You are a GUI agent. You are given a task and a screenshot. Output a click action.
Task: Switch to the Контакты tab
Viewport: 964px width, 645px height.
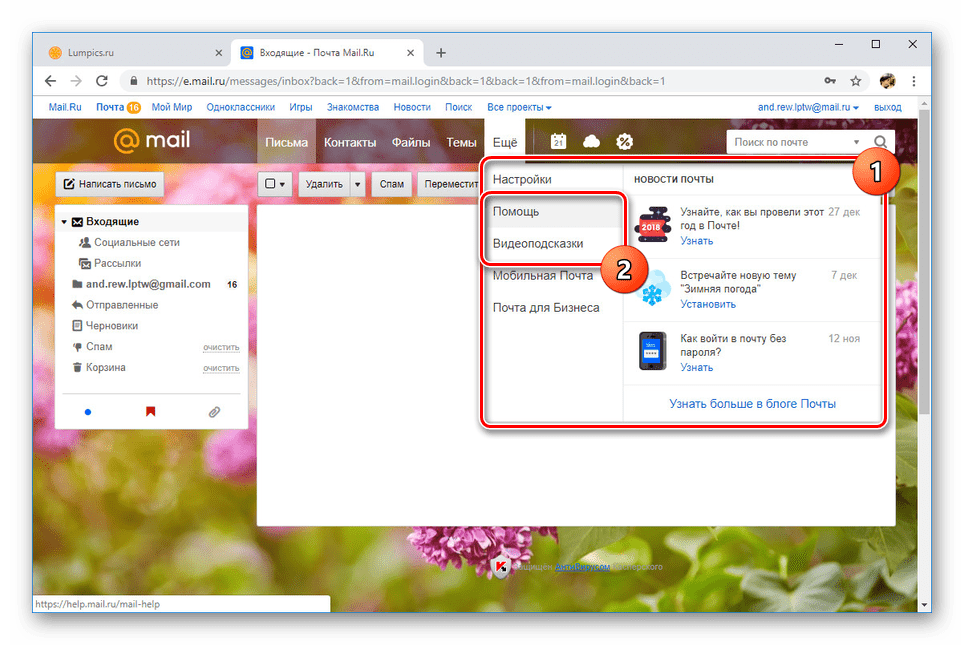coord(350,142)
